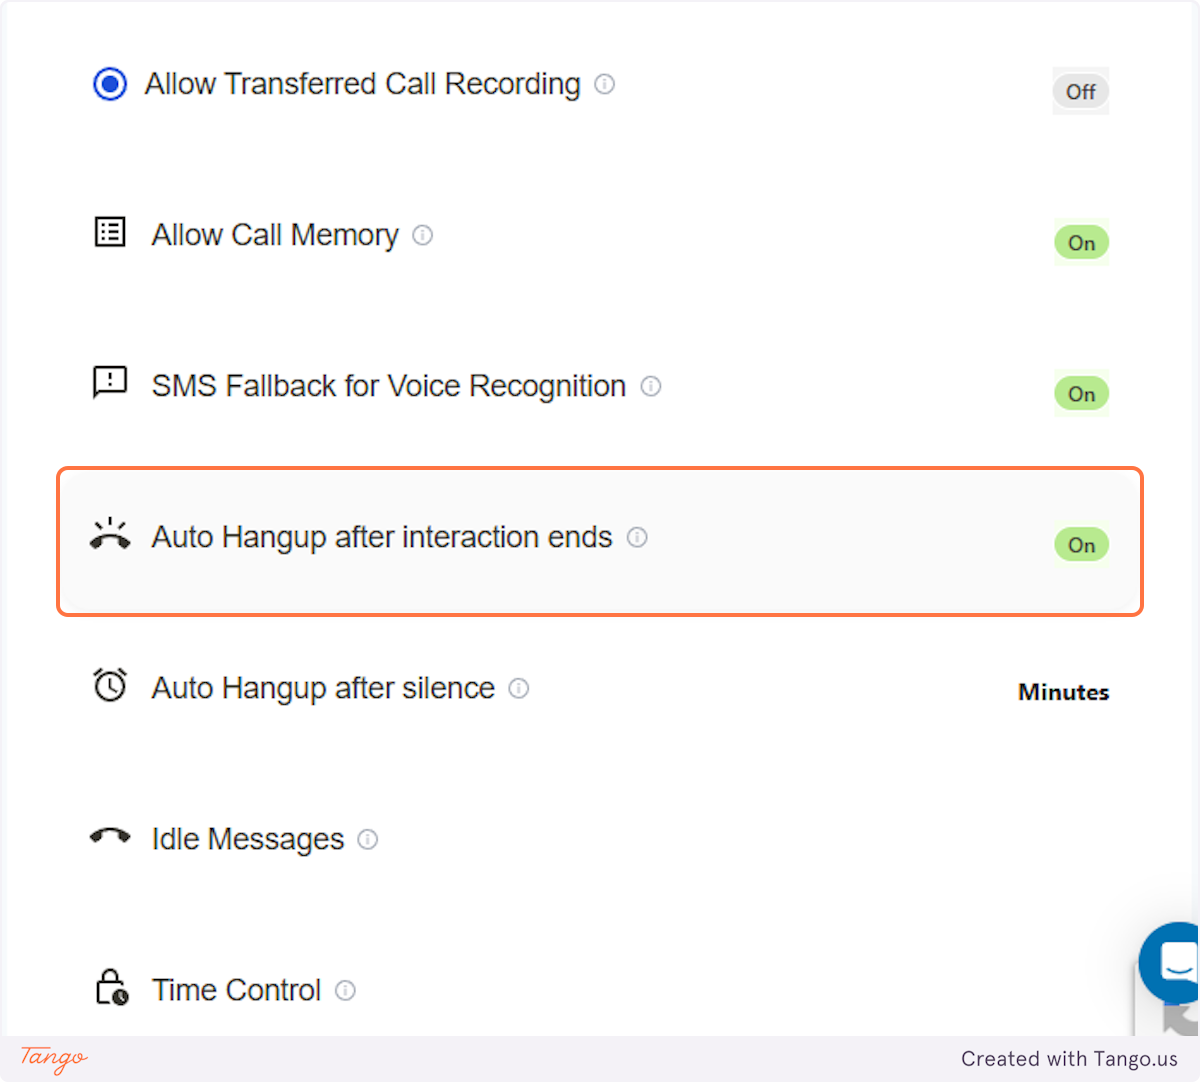Select the Allow Transferred Call Recording radio button
The width and height of the screenshot is (1200, 1082).
[x=110, y=84]
